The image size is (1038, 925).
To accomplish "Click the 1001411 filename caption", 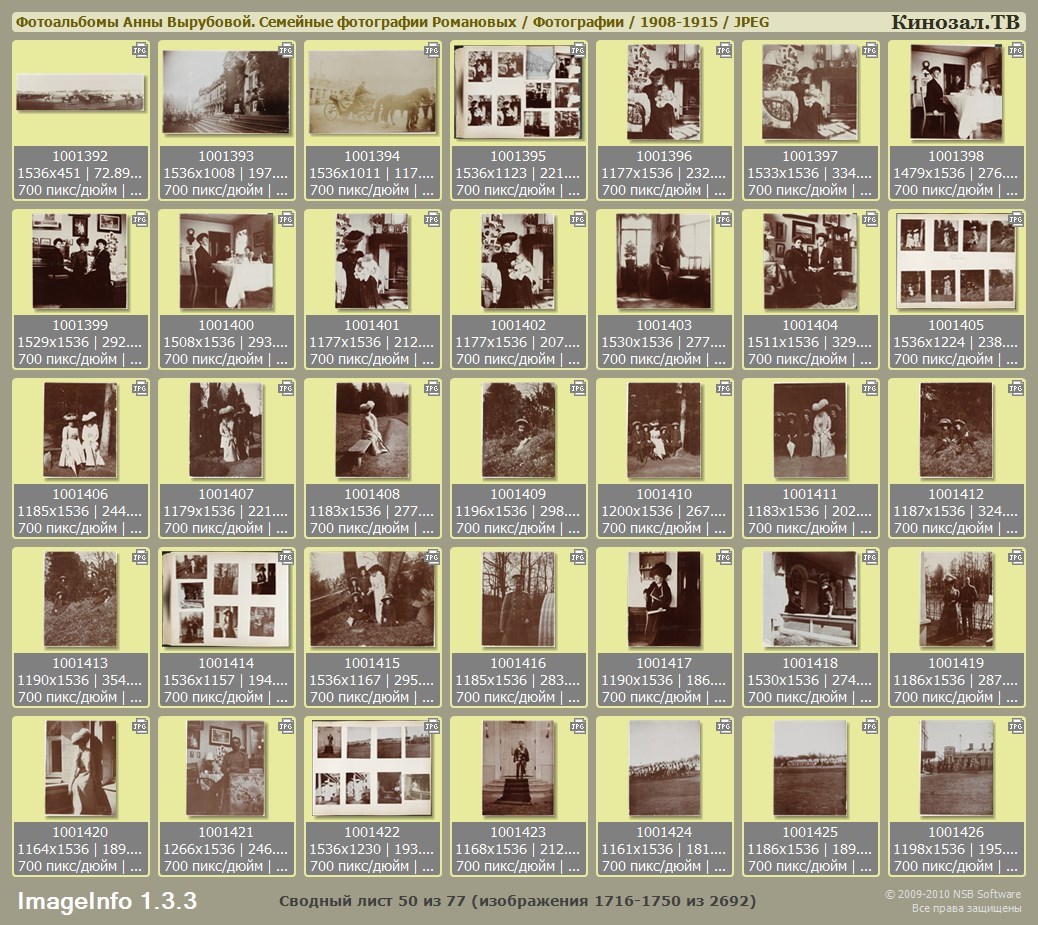I will pyautogui.click(x=810, y=494).
